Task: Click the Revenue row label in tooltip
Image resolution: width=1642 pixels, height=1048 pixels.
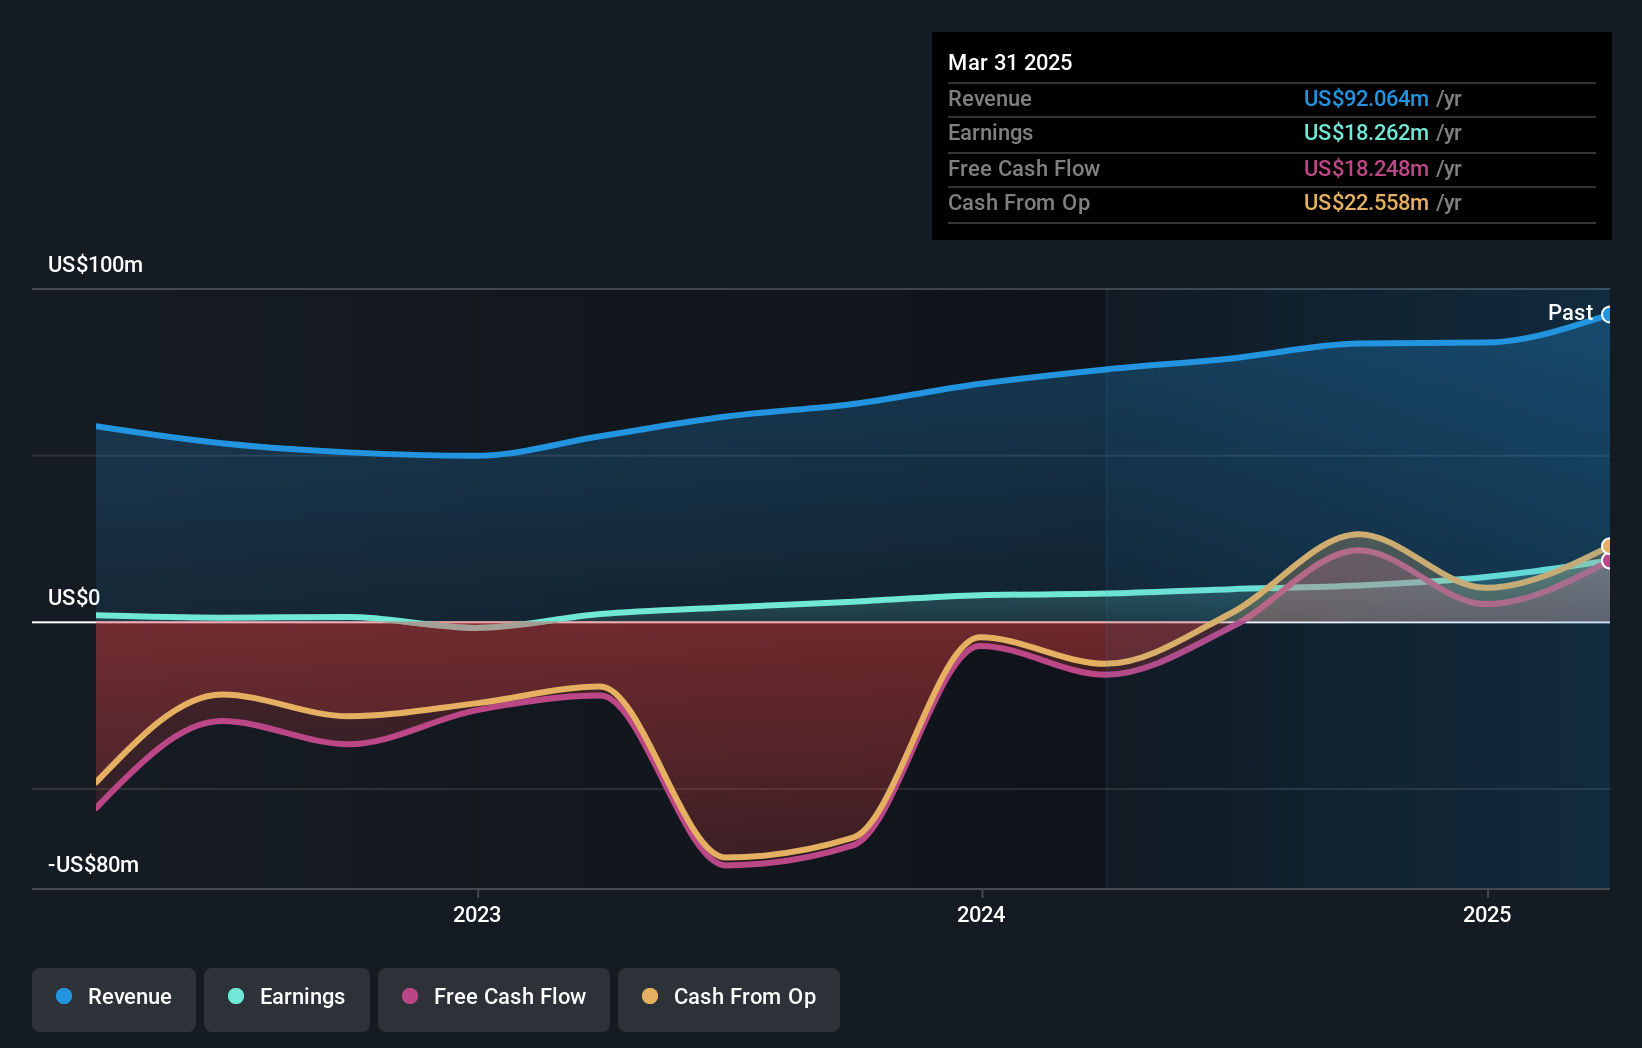Action: [x=990, y=99]
